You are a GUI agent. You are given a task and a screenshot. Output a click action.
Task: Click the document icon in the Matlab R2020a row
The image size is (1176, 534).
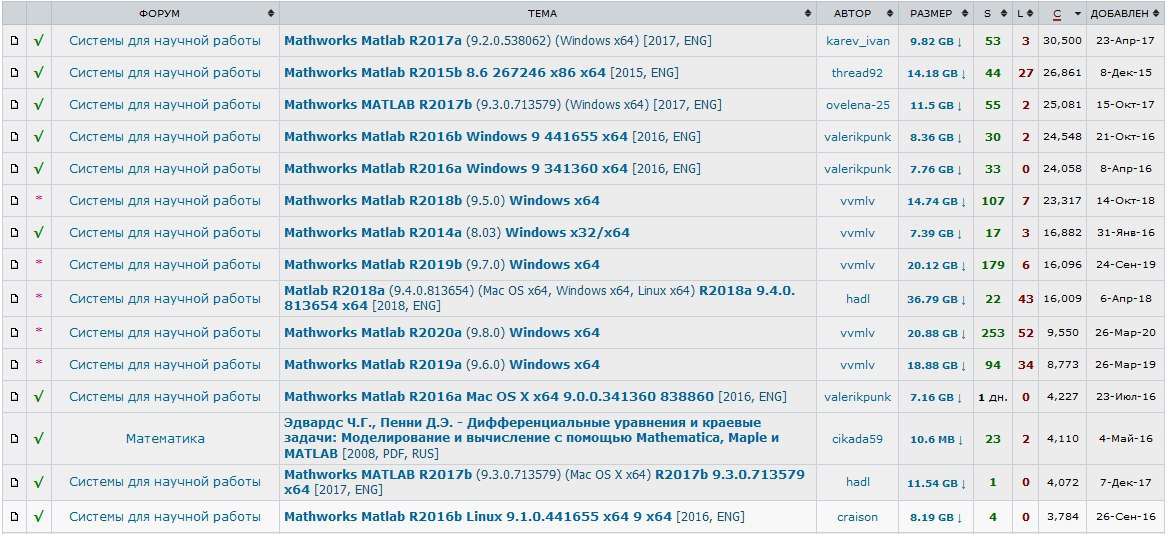[x=14, y=332]
